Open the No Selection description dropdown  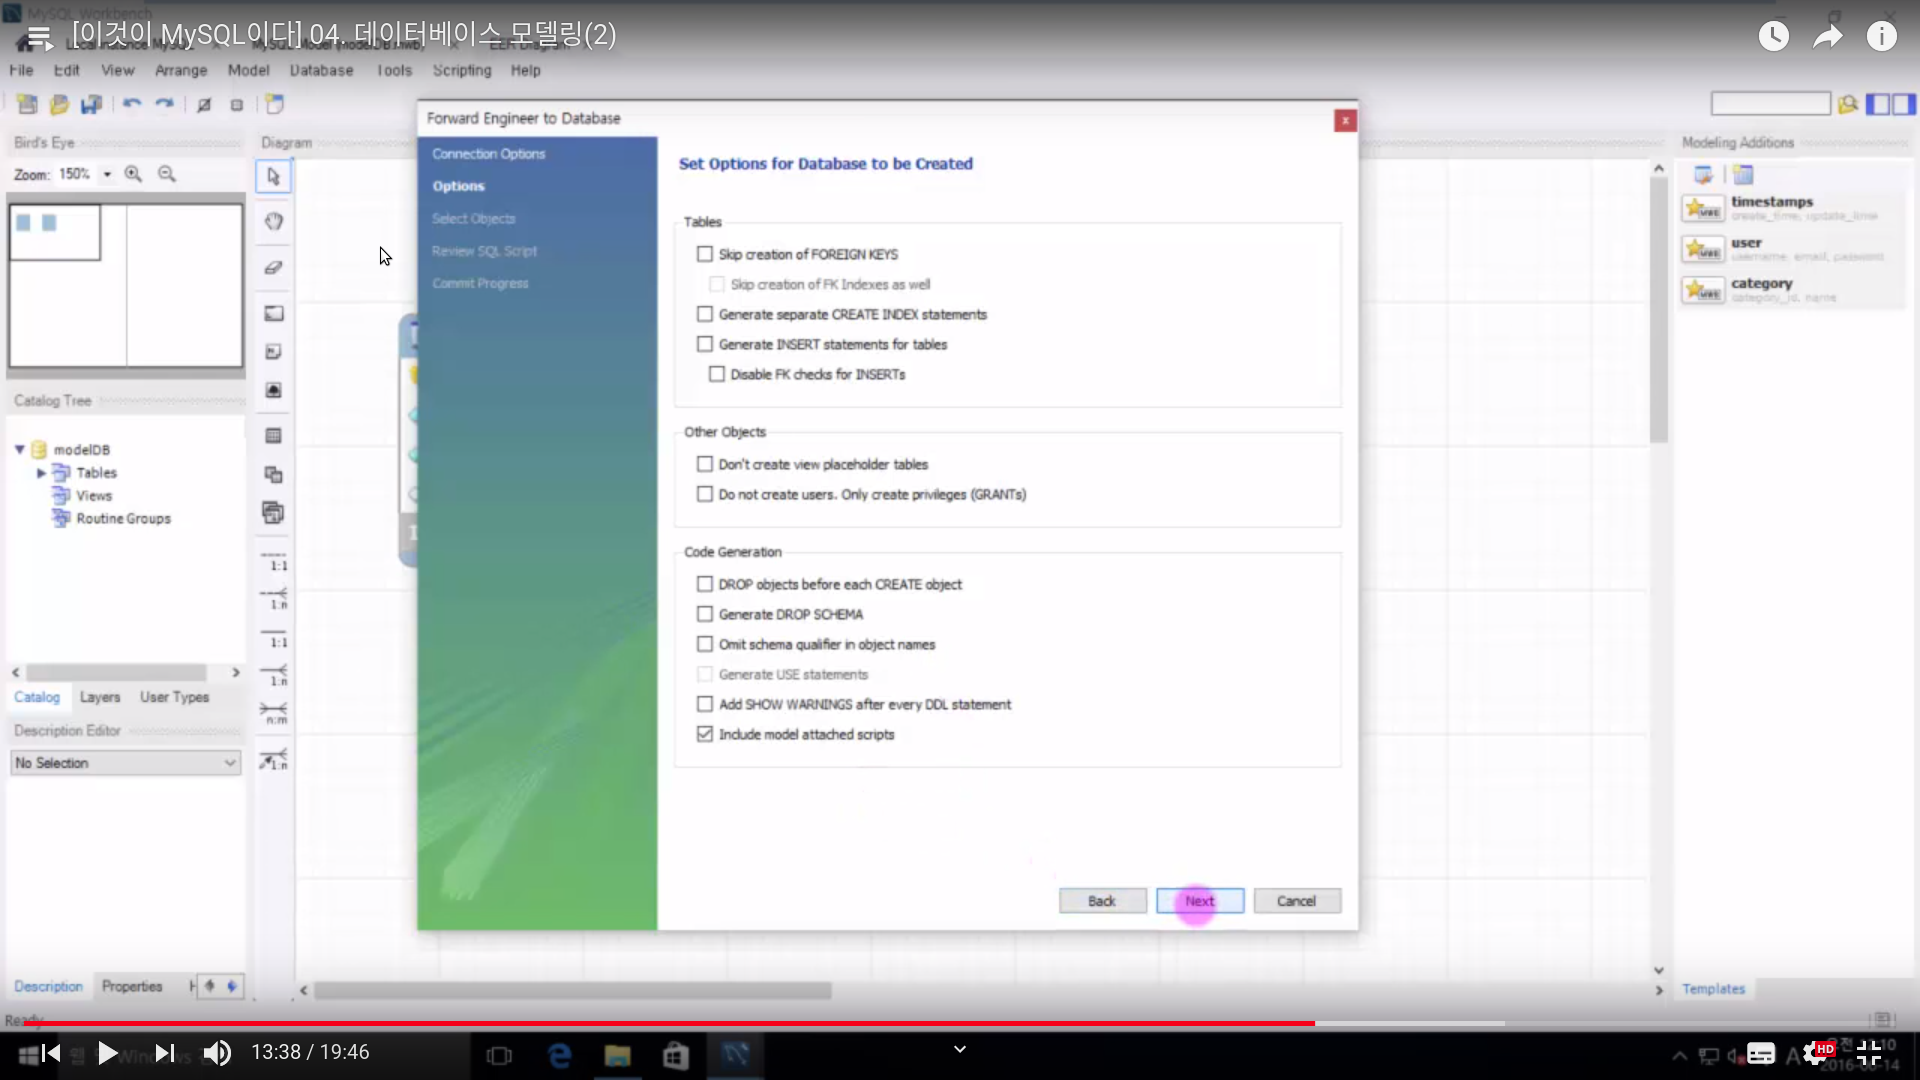coord(126,763)
